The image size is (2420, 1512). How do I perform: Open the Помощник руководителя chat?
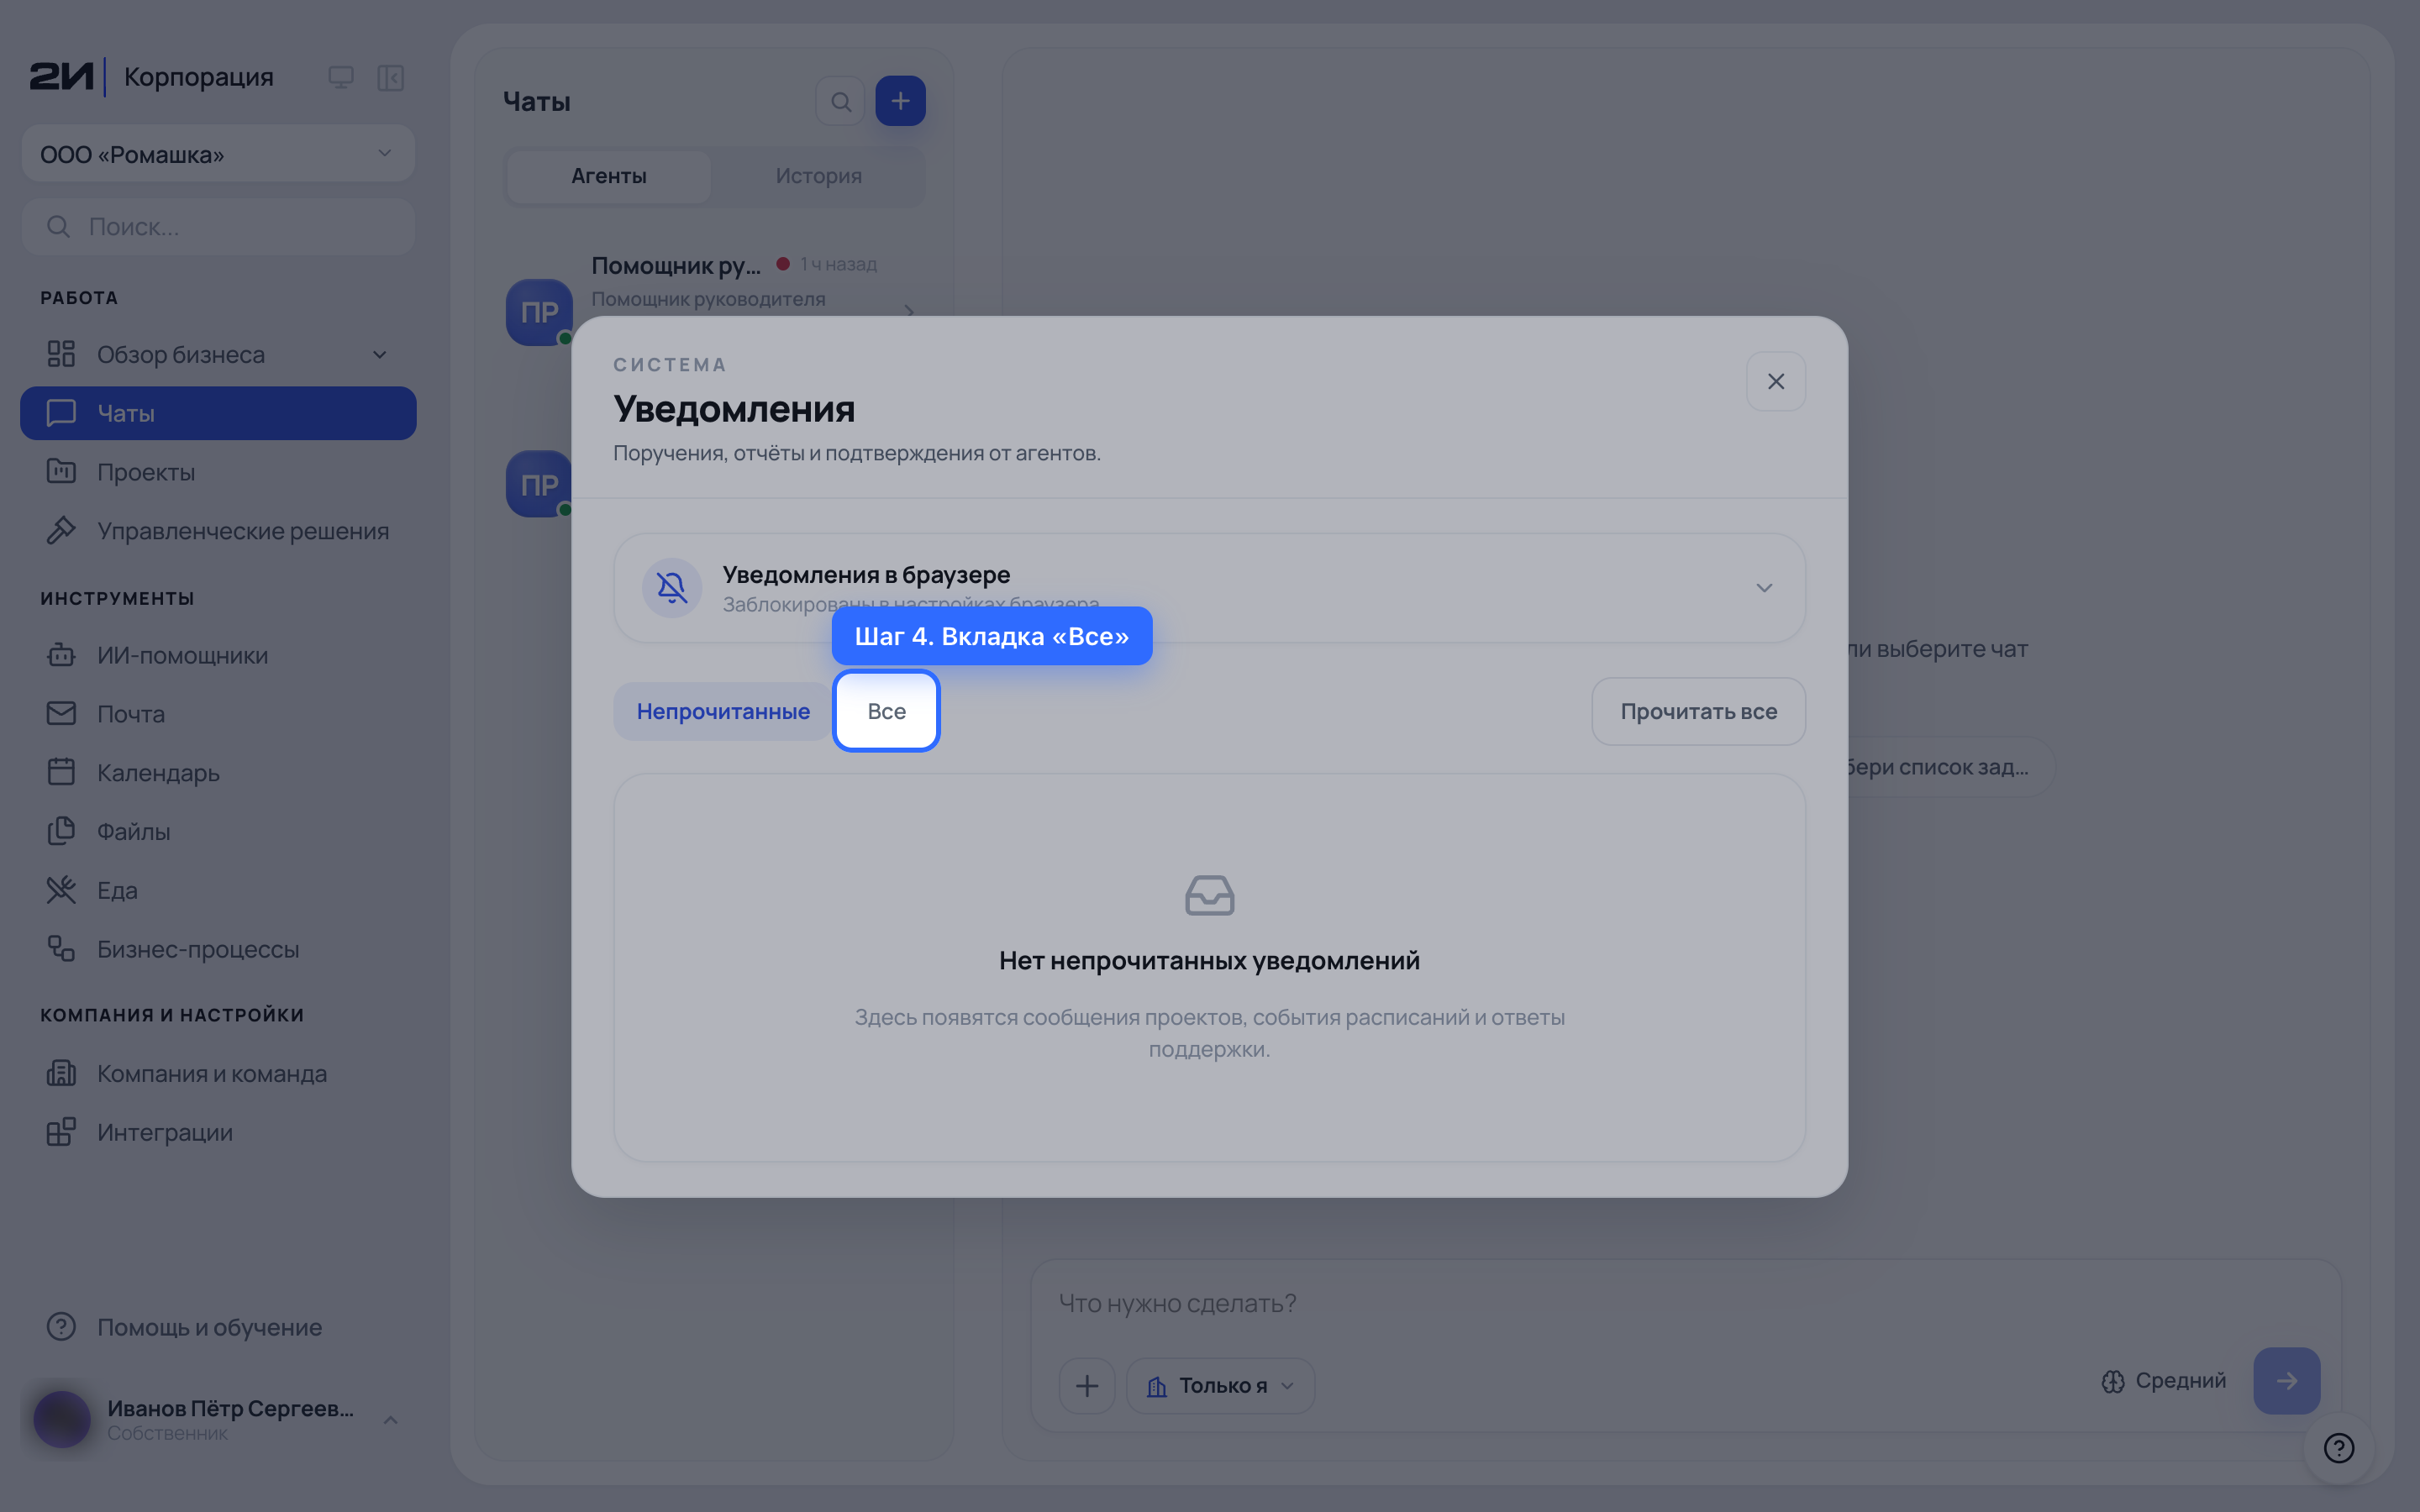[714, 290]
